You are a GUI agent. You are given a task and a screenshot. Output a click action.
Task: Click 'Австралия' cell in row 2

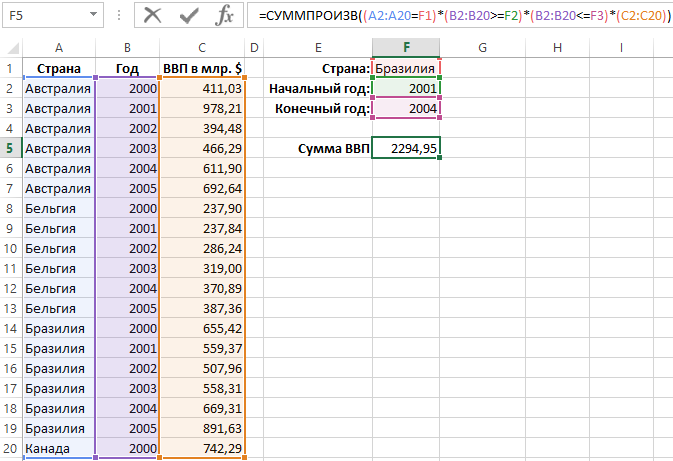[59, 88]
